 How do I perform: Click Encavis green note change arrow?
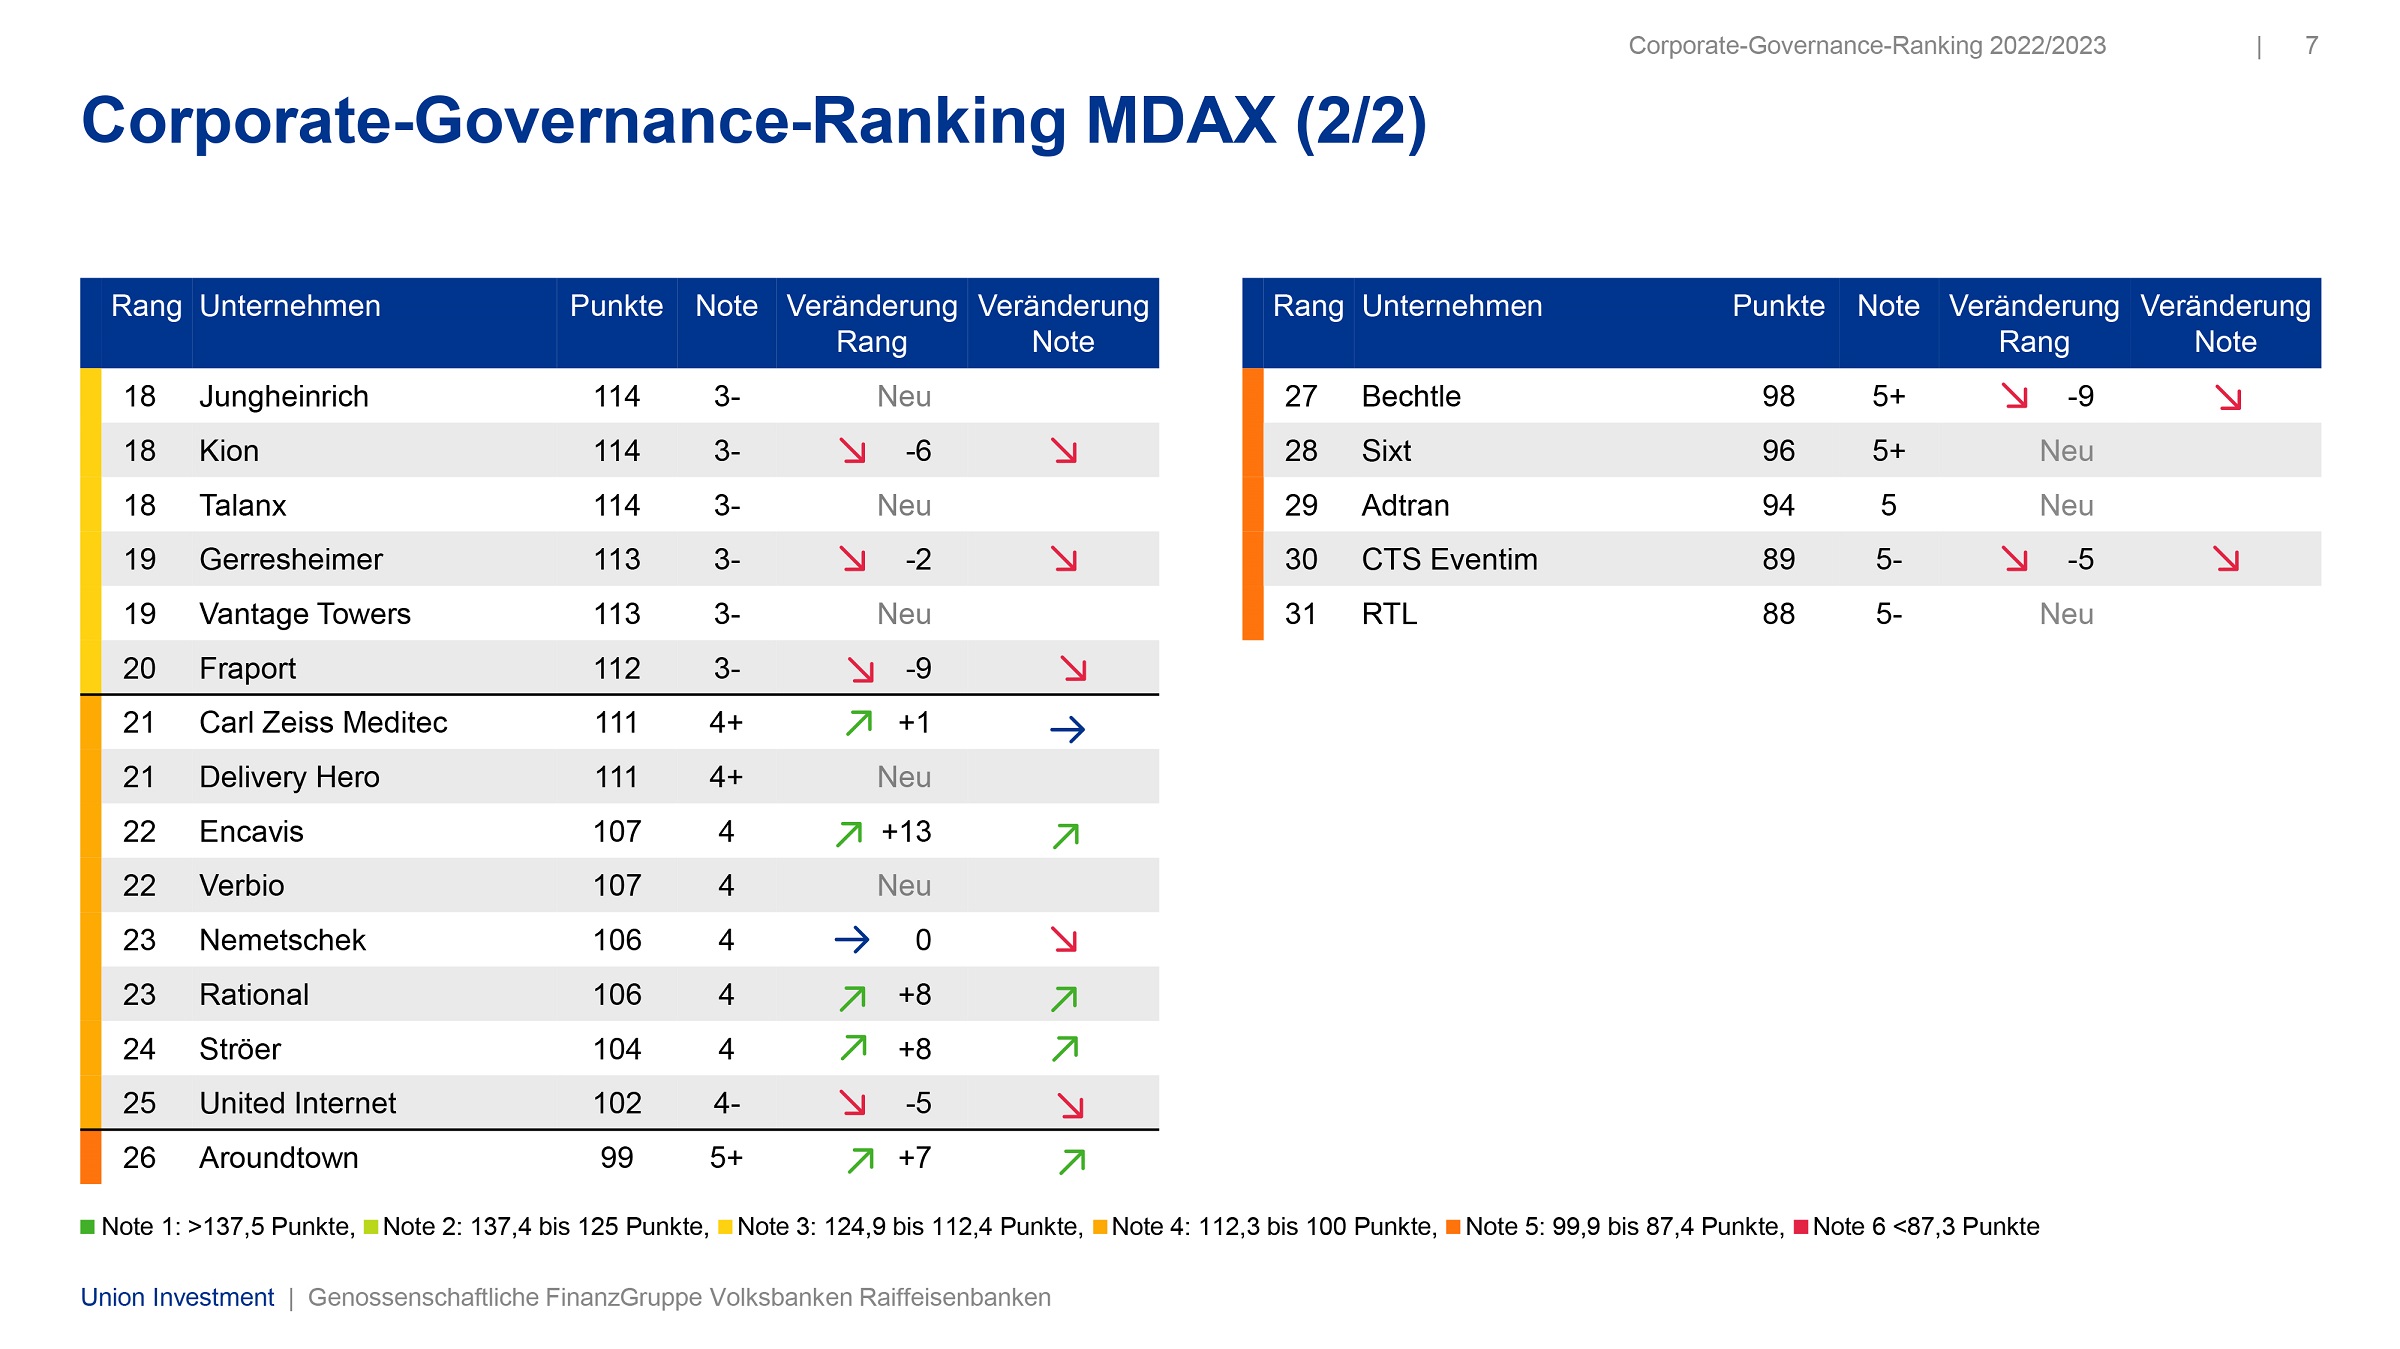1066,835
